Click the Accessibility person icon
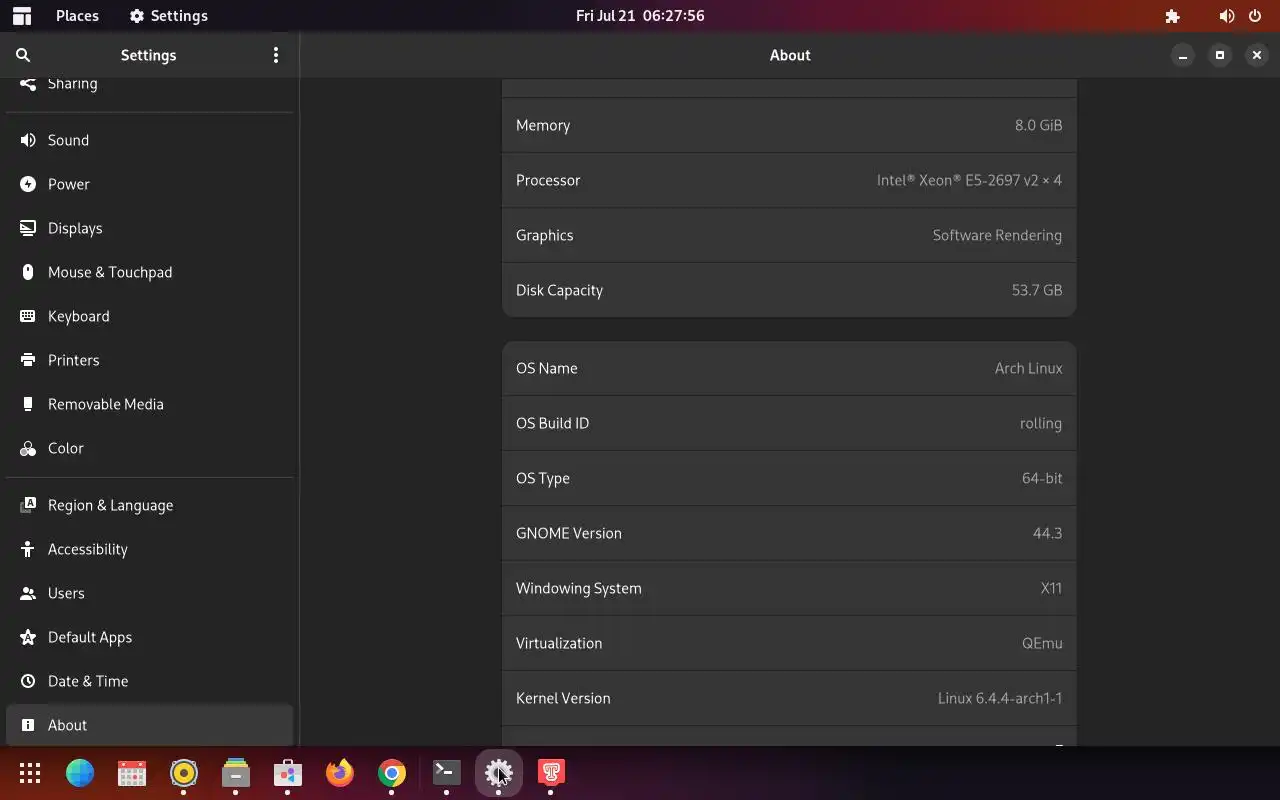 point(28,549)
